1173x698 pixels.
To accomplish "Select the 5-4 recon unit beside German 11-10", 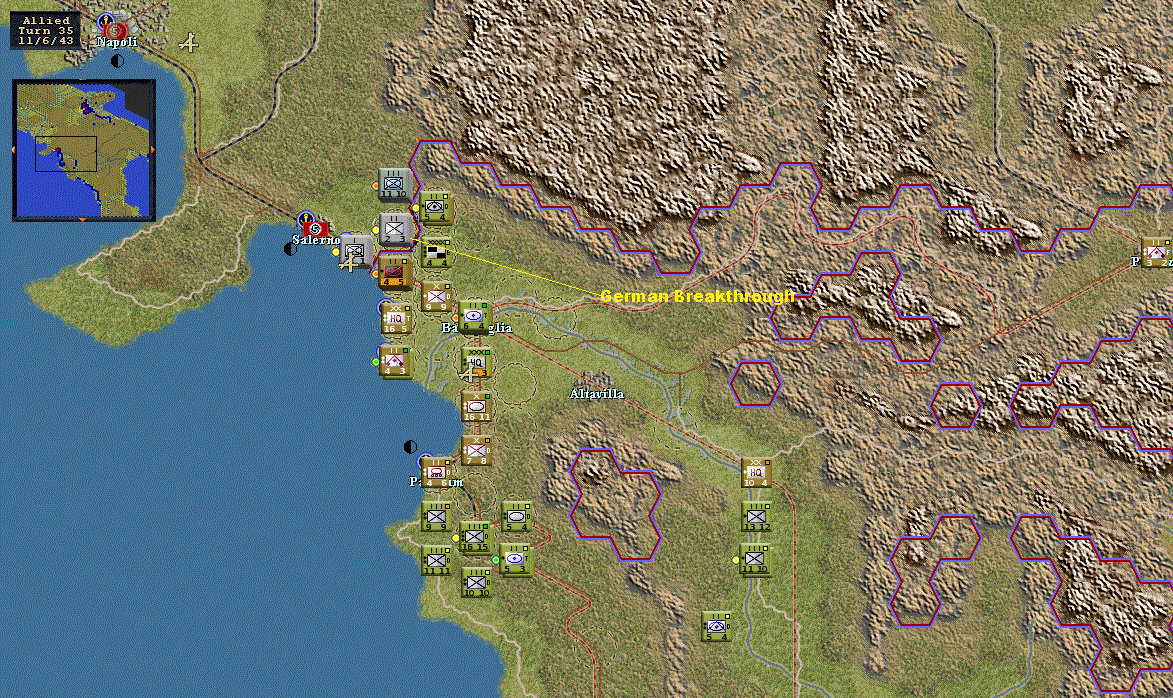I will click(435, 207).
